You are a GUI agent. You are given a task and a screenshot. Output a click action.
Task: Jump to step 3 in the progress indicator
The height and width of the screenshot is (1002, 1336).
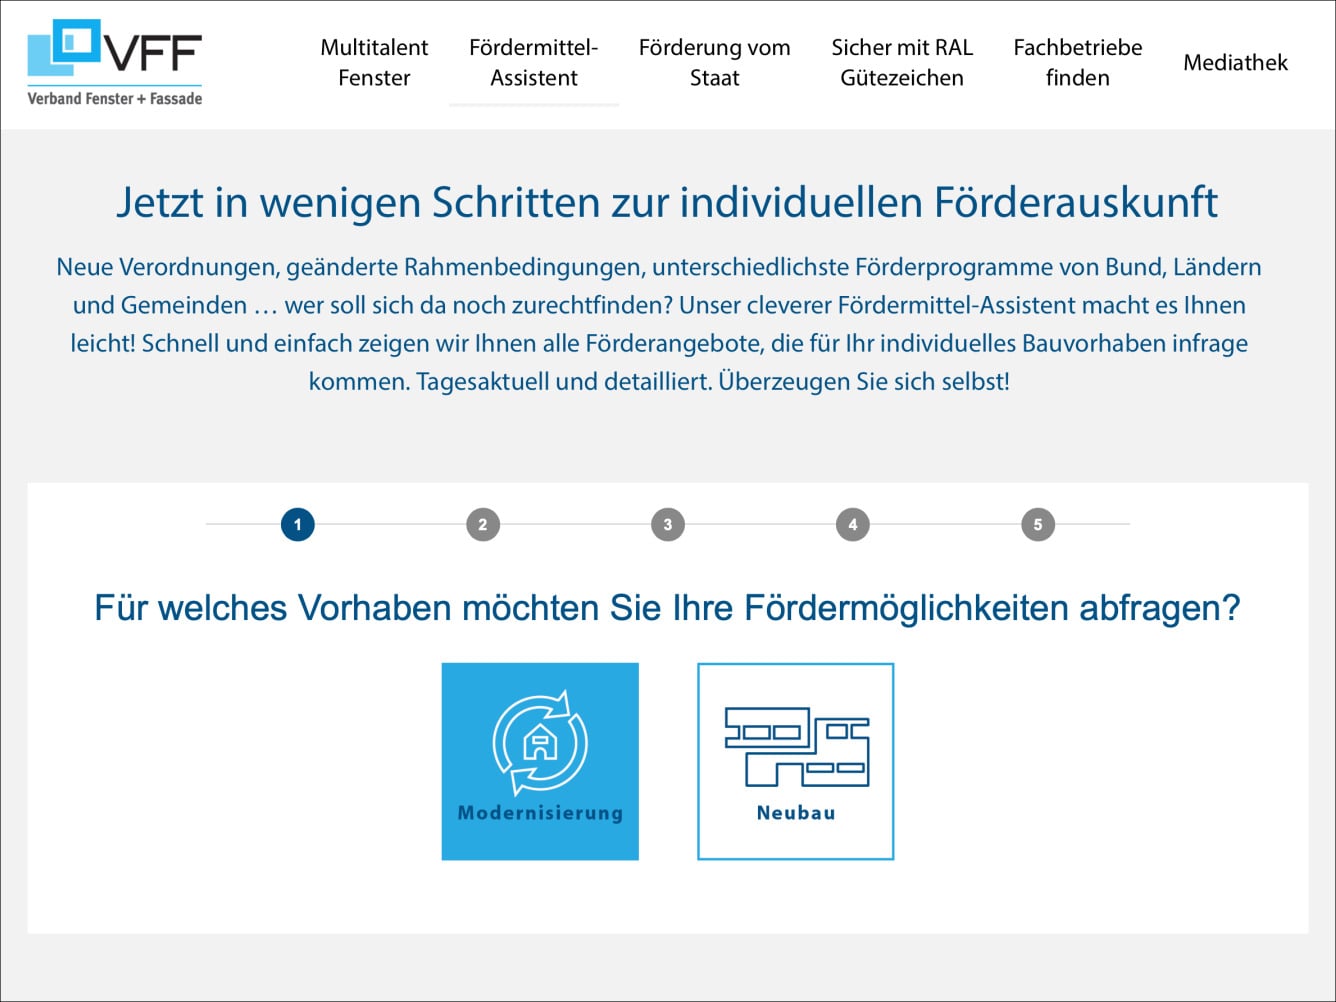coord(668,524)
